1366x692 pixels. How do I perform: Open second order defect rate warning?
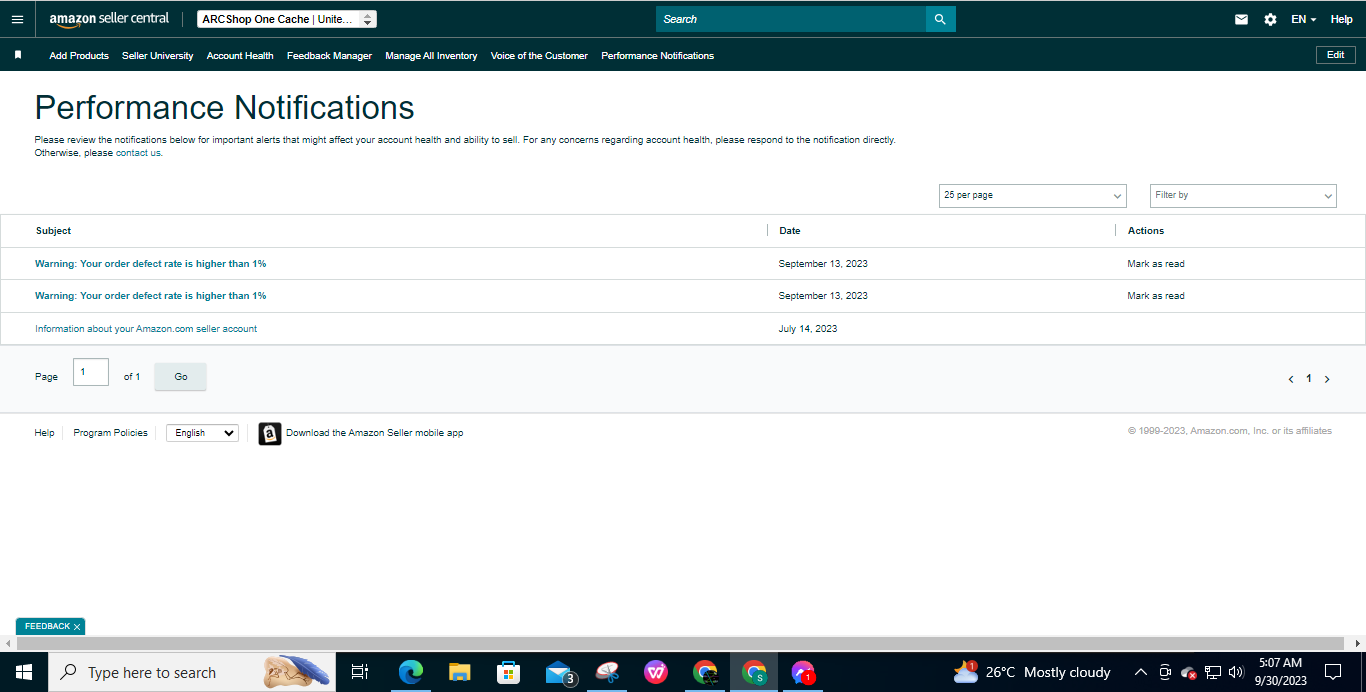[151, 296]
